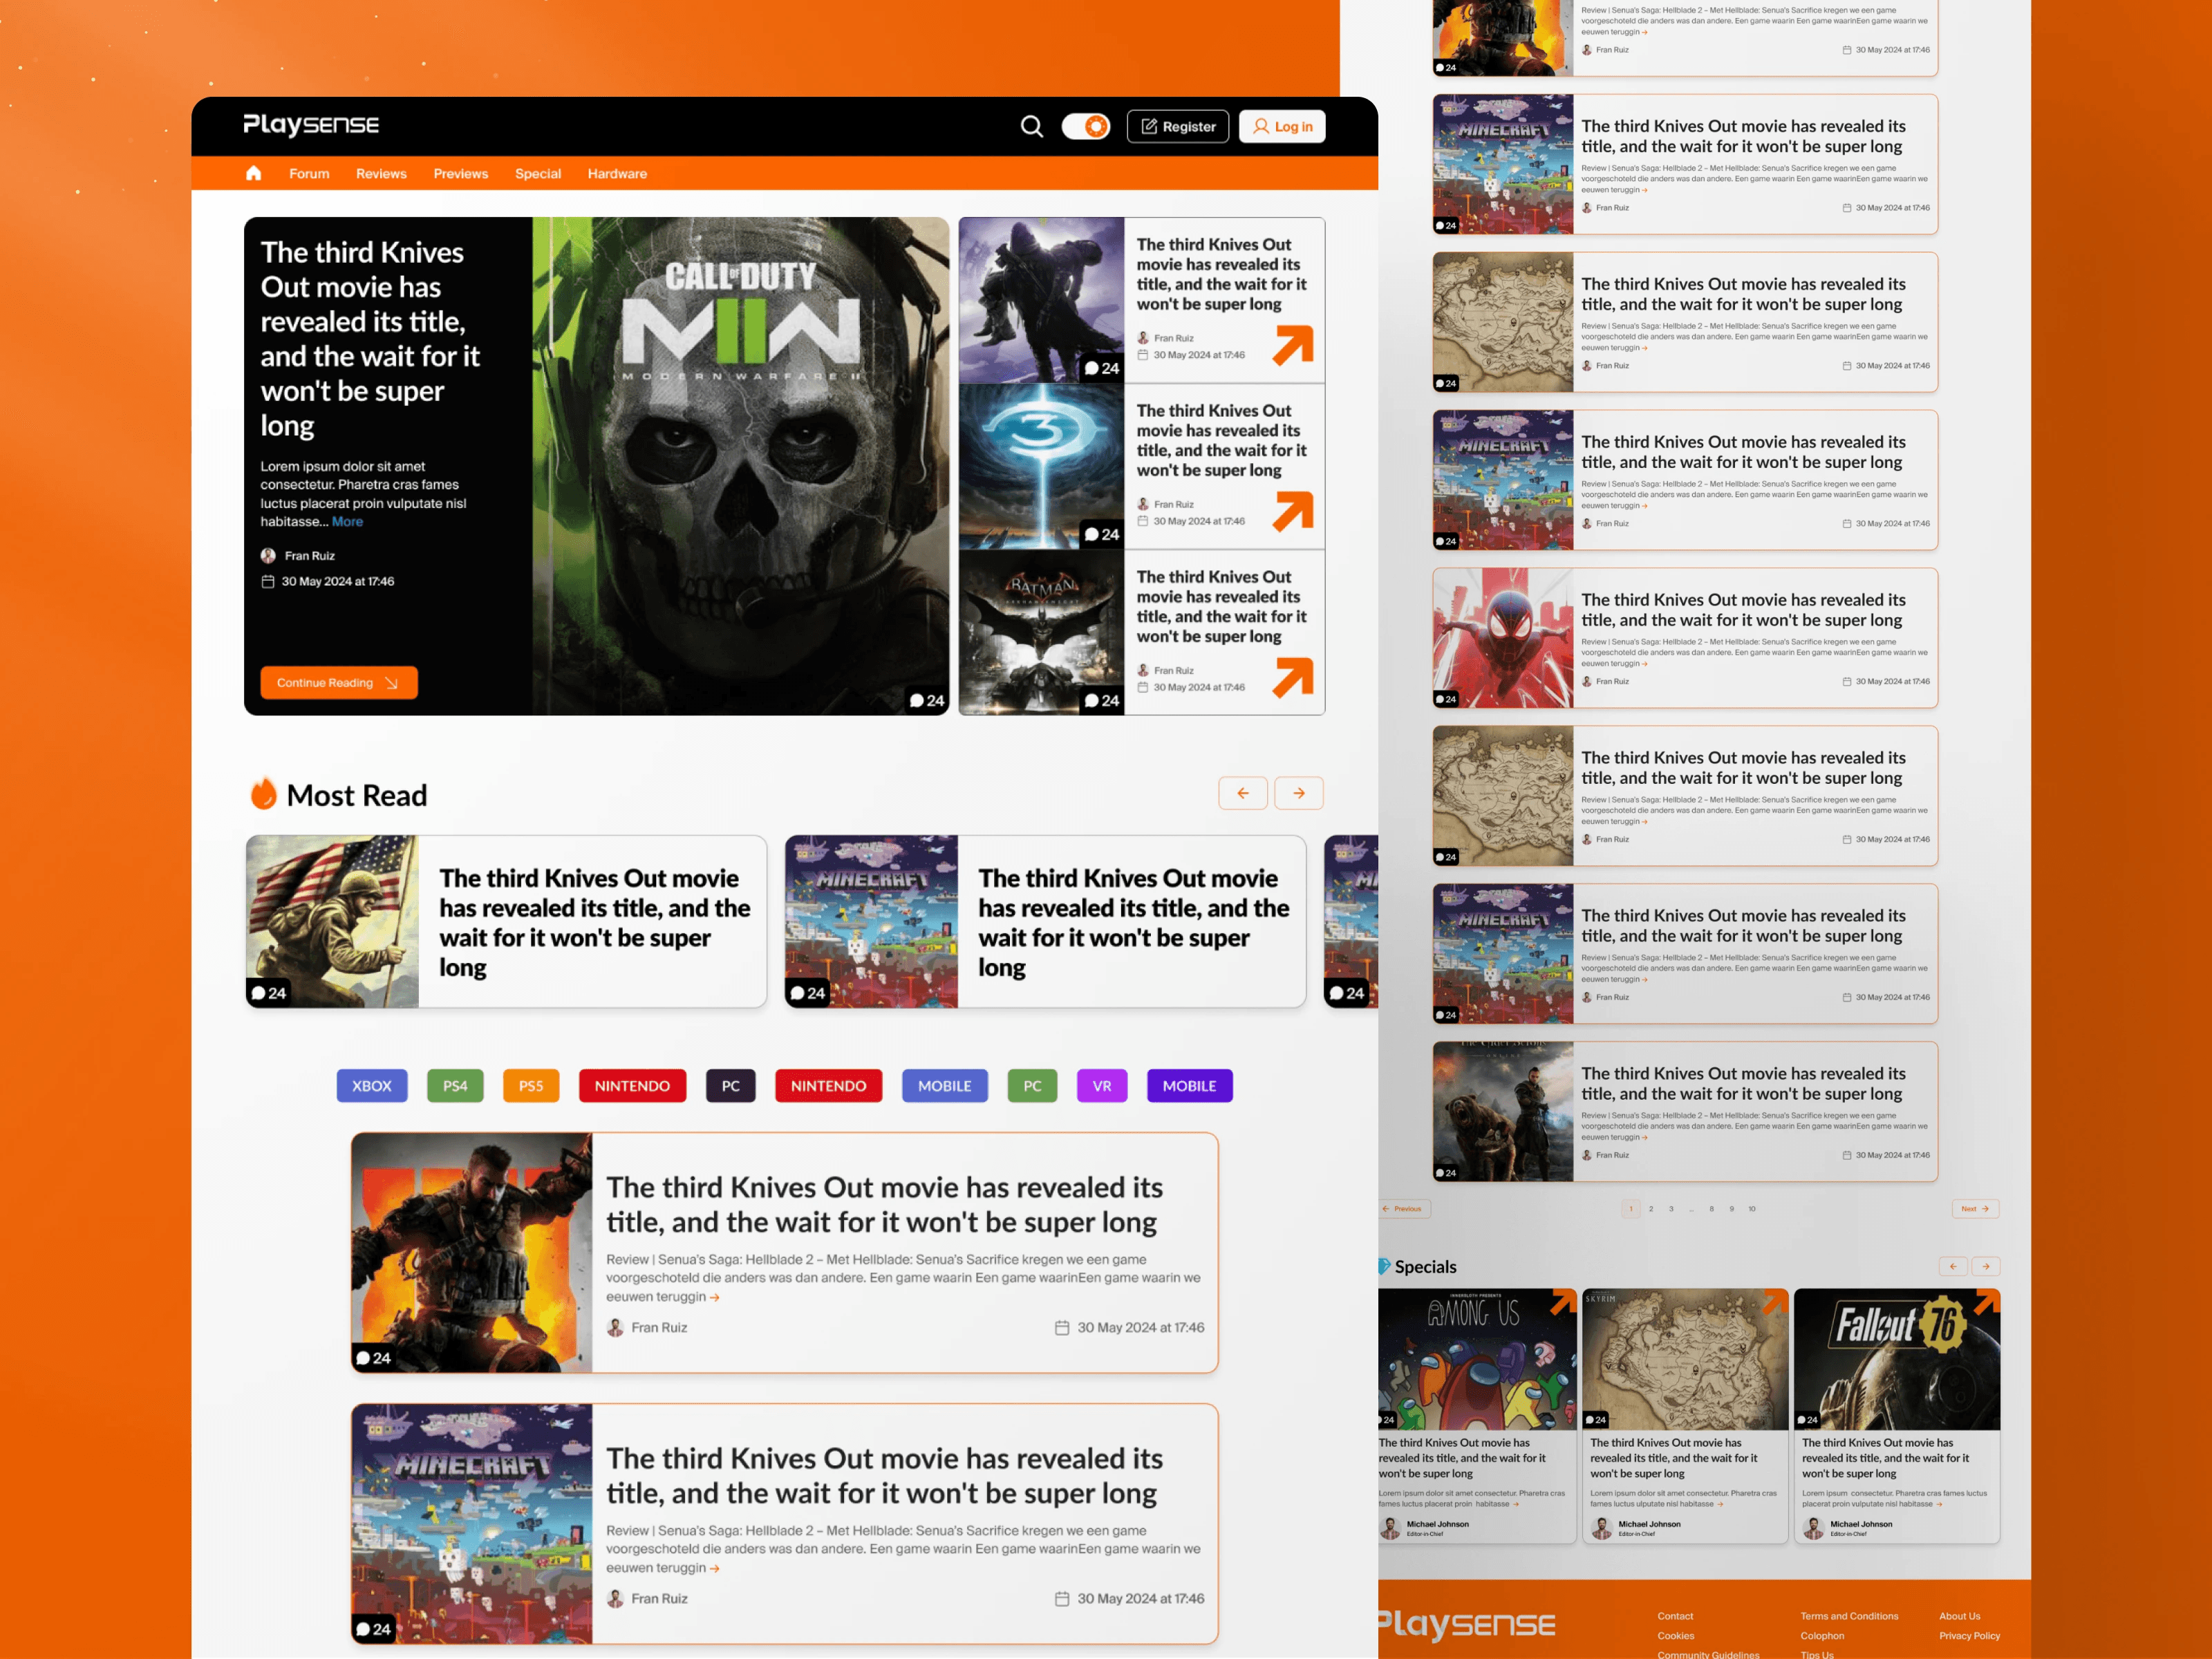Go to the home icon in nav bar
Image resolution: width=2212 pixels, height=1659 pixels.
click(254, 173)
